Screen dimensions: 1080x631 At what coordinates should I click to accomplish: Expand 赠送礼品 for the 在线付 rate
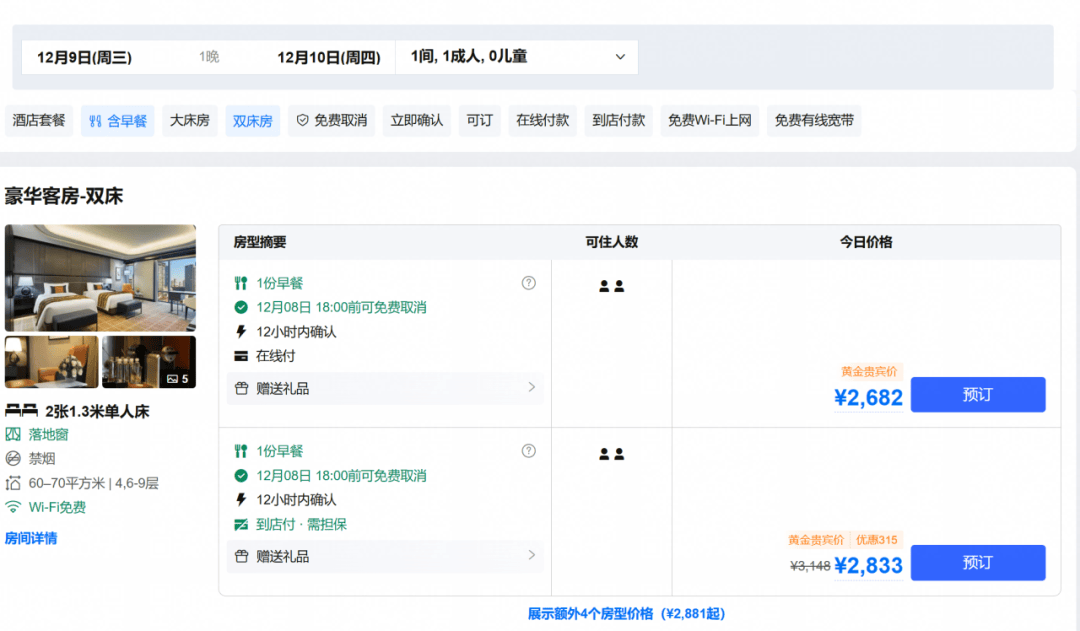[x=385, y=388]
